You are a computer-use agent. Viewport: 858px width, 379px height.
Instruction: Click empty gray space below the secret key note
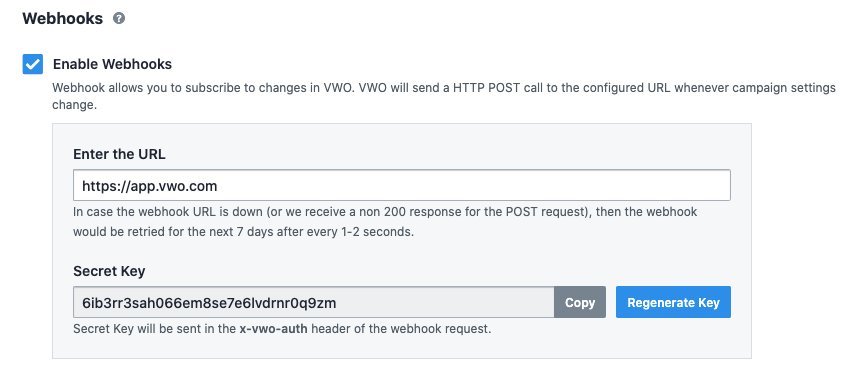click(402, 348)
